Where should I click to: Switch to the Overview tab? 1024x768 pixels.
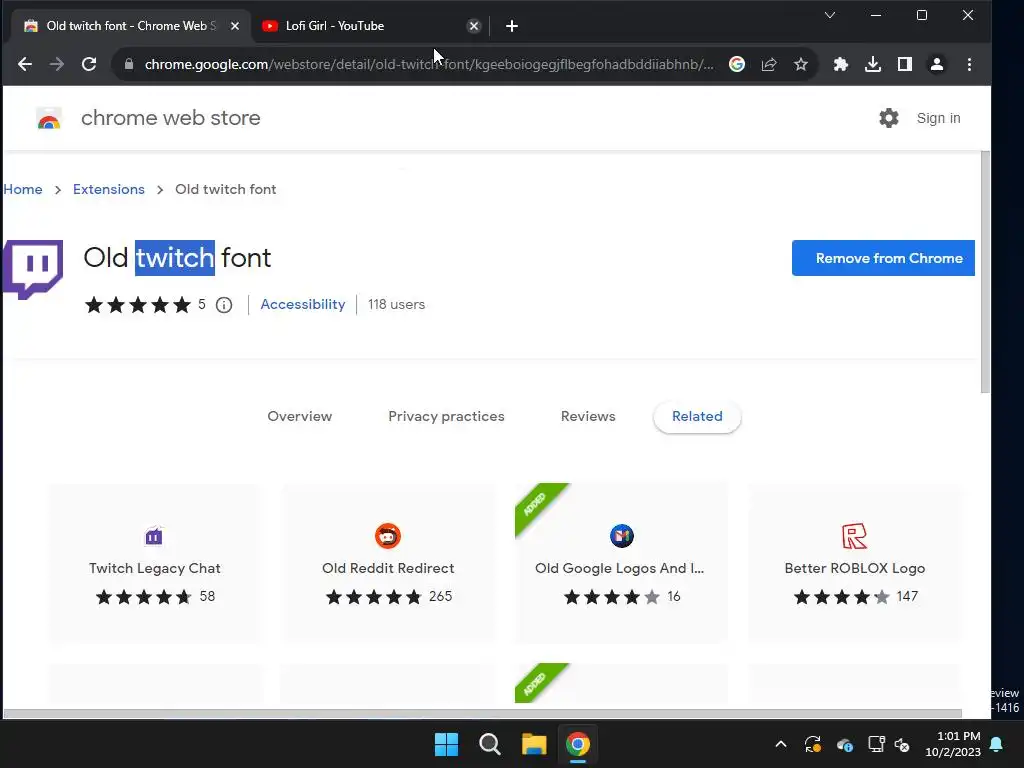tap(300, 416)
